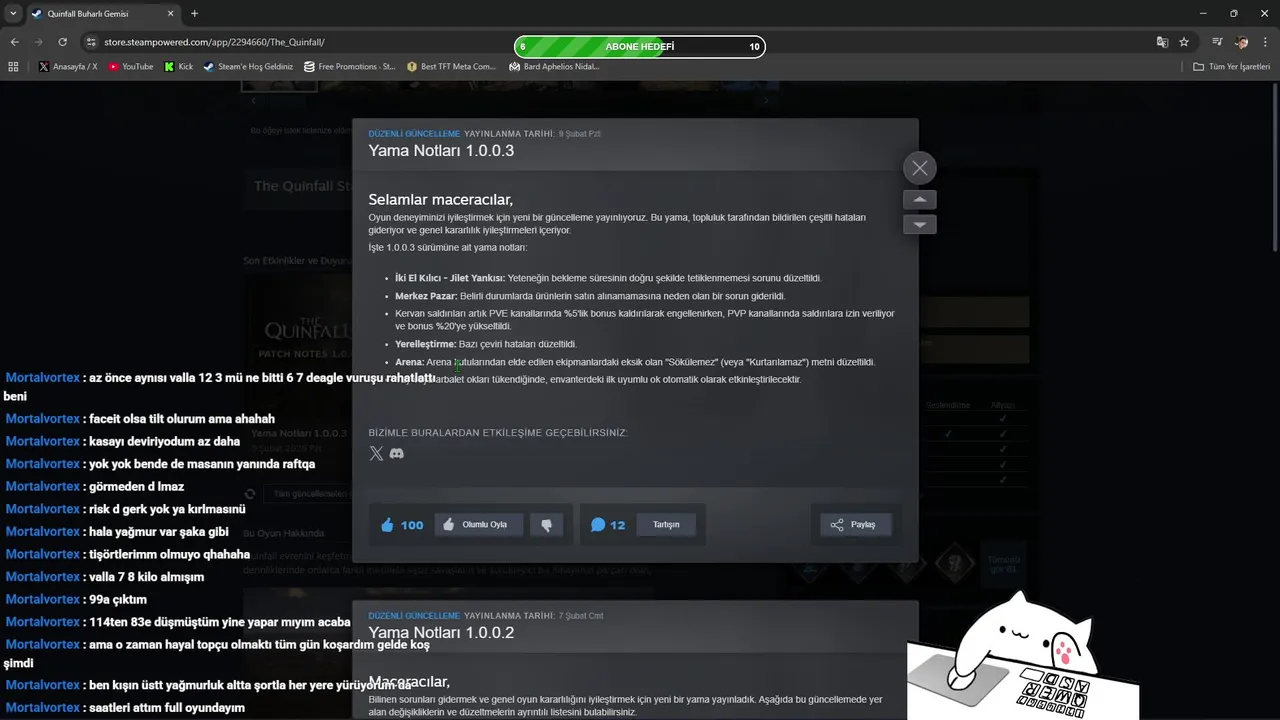The width and height of the screenshot is (1280, 720).
Task: Click the Paylaş share button
Action: [x=855, y=525]
